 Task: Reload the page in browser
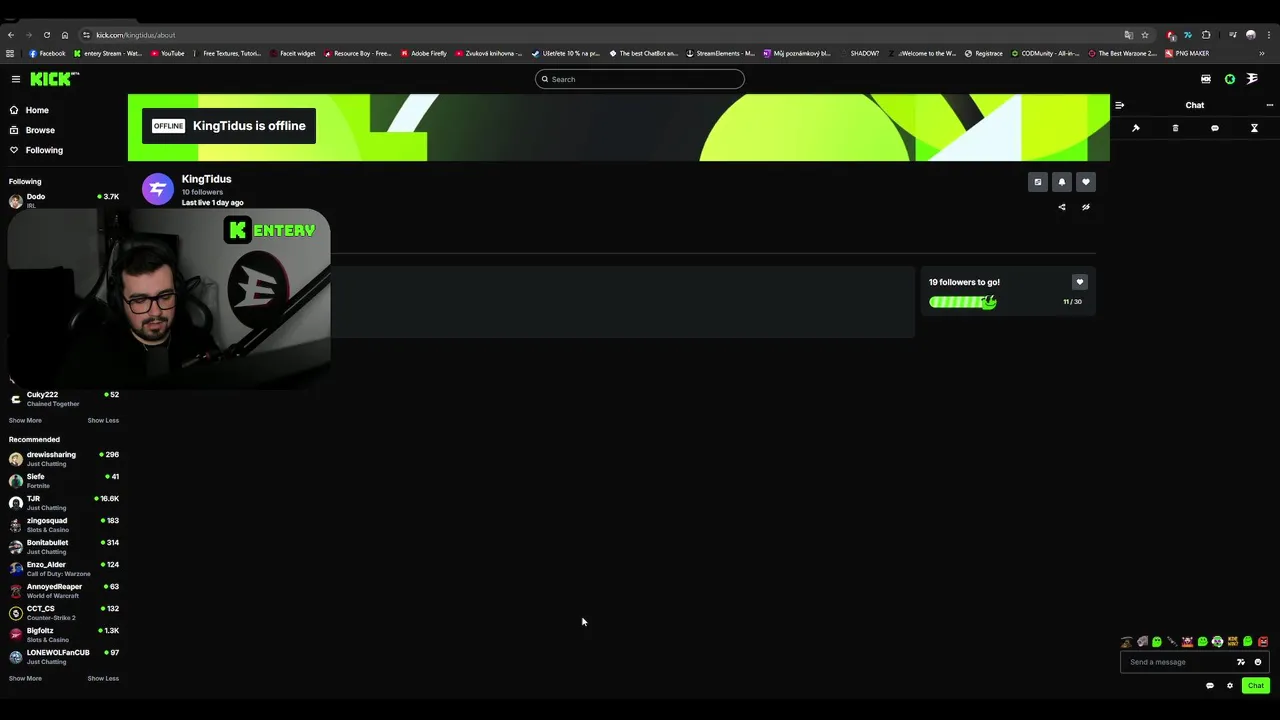point(47,35)
